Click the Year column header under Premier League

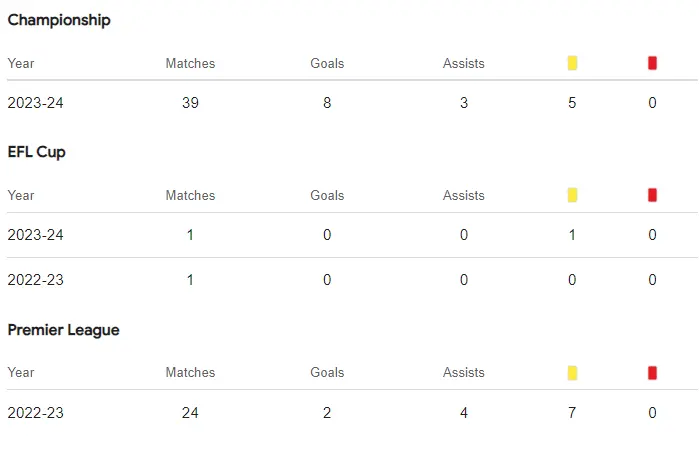(x=21, y=372)
